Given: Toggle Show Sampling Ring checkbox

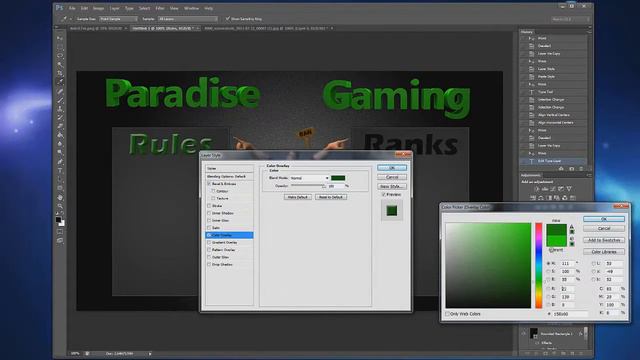Looking at the screenshot, I should click(228, 18).
